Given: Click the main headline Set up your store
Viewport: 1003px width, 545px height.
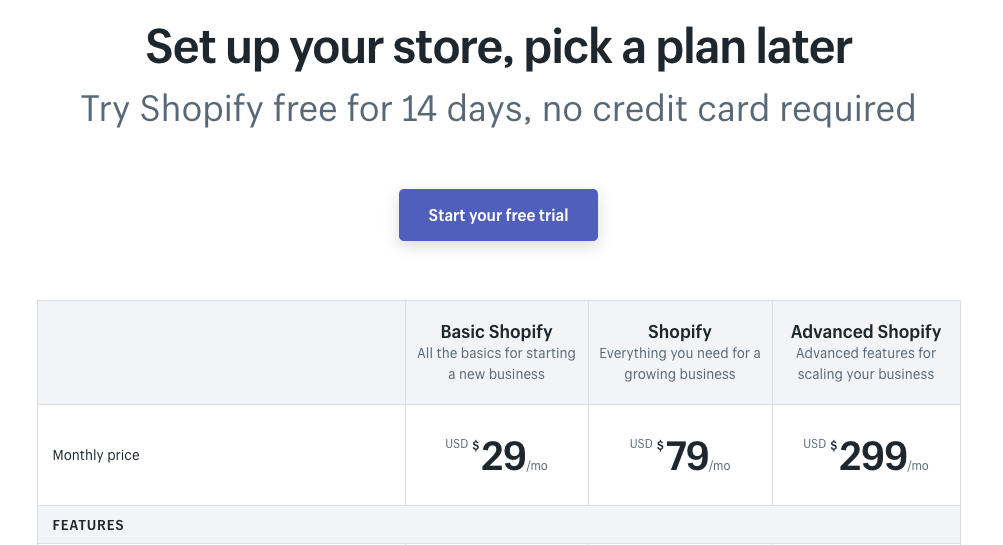Looking at the screenshot, I should [x=499, y=47].
